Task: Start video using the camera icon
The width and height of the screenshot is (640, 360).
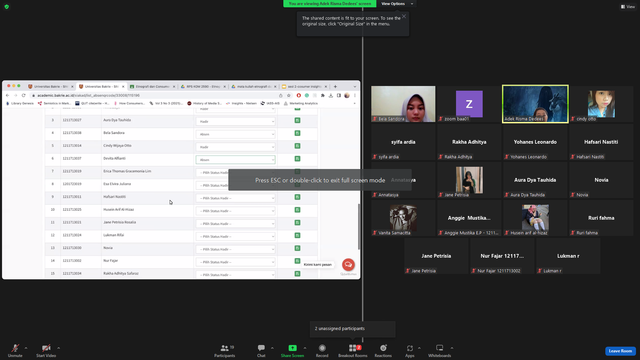Action: click(x=46, y=350)
